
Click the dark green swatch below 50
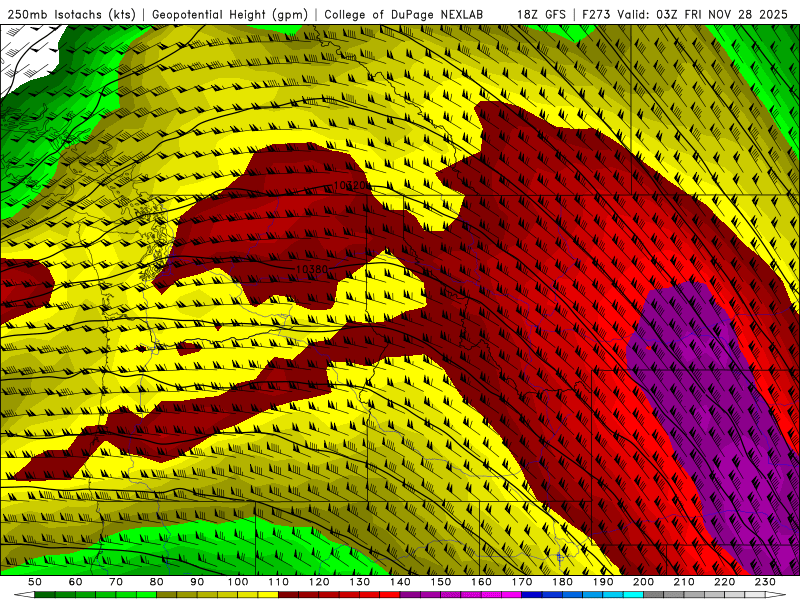coord(44,595)
